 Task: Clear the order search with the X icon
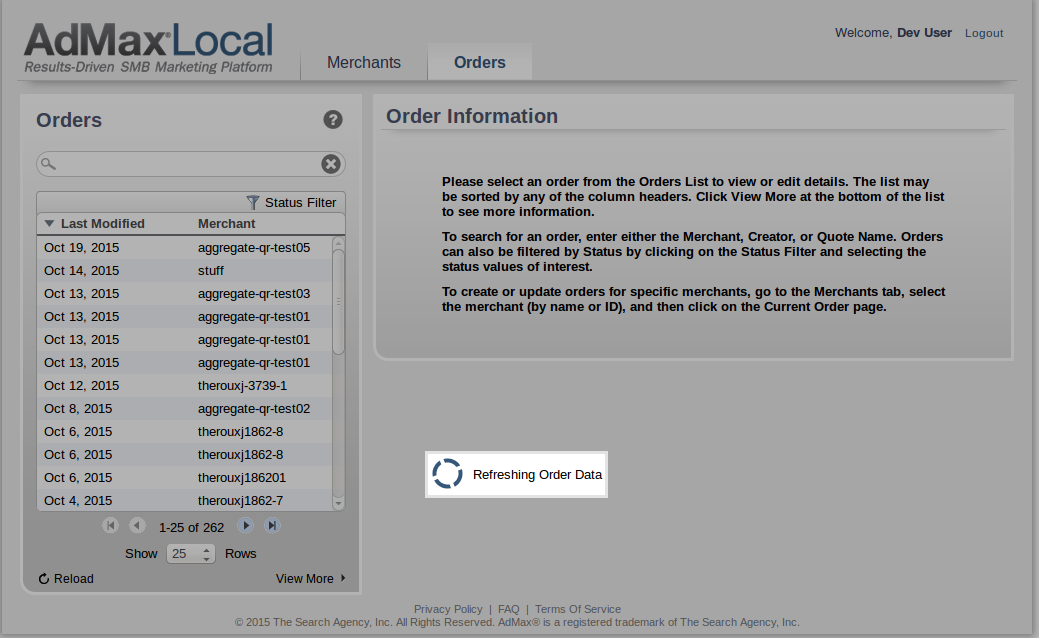click(331, 164)
